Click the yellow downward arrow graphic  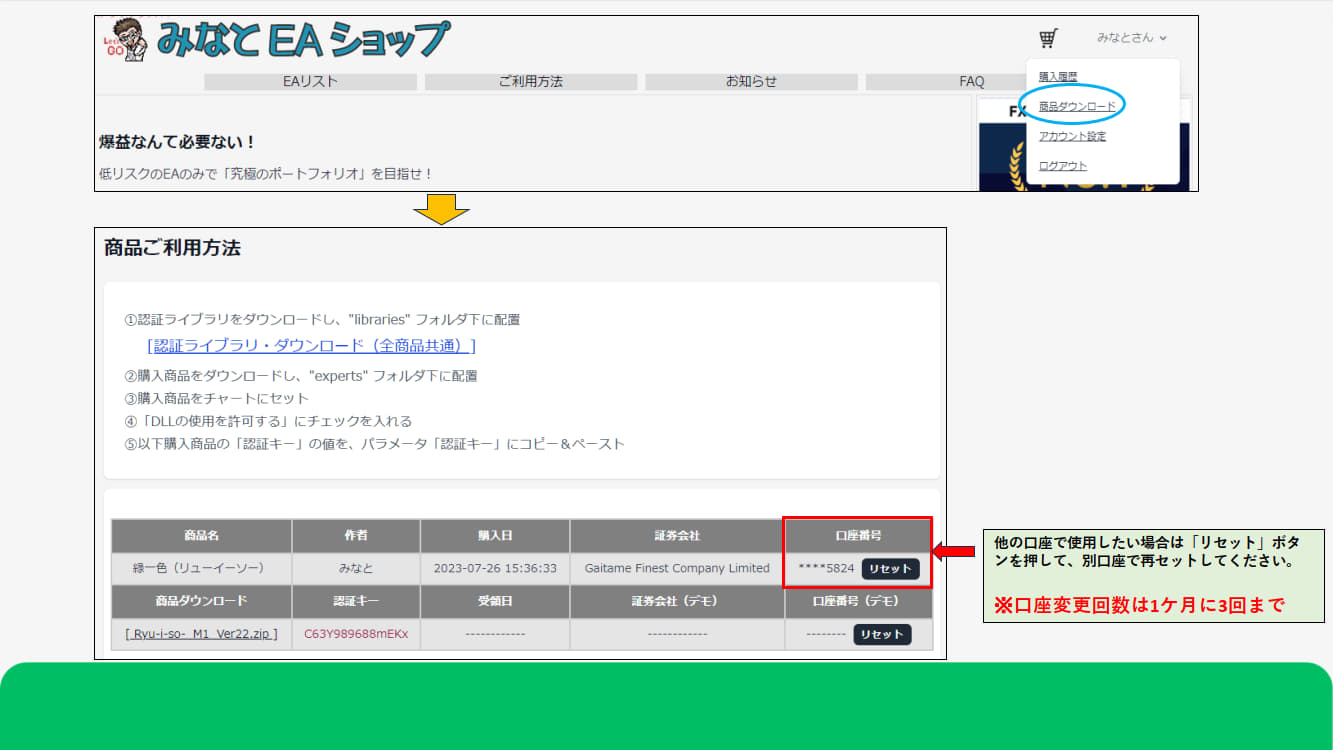[x=441, y=209]
